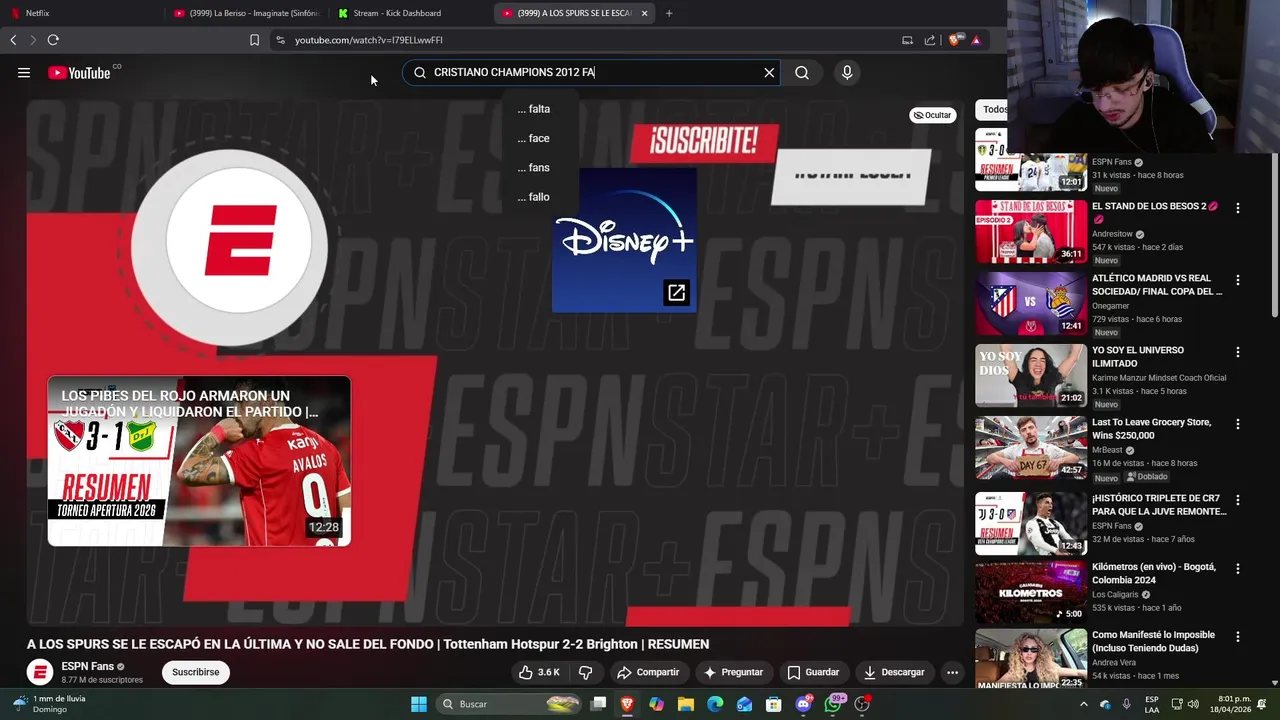The width and height of the screenshot is (1280, 720).
Task: Open the ESPN Fans channel avatar
Action: pyautogui.click(x=40, y=672)
